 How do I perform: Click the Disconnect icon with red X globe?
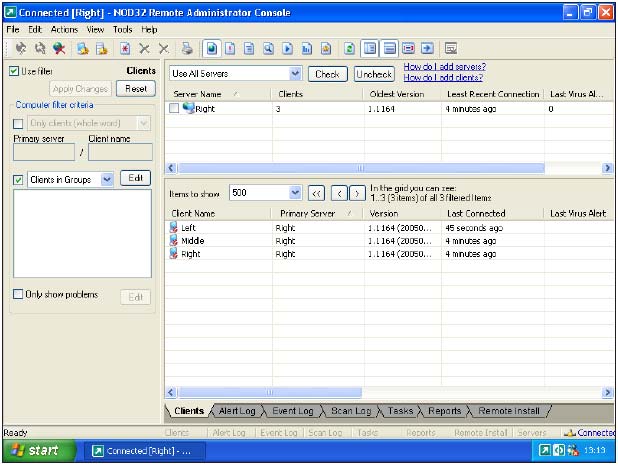tap(59, 48)
